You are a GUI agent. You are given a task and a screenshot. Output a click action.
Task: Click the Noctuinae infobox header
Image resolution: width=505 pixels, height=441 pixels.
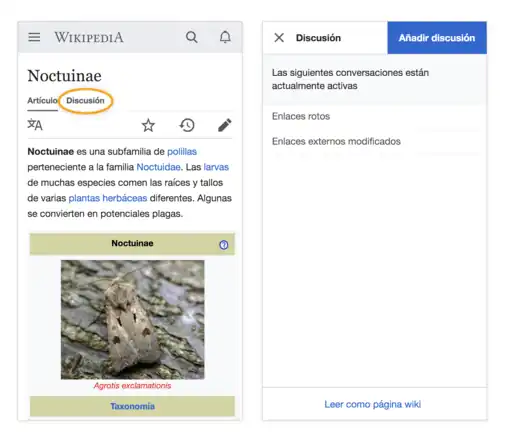coord(132,244)
